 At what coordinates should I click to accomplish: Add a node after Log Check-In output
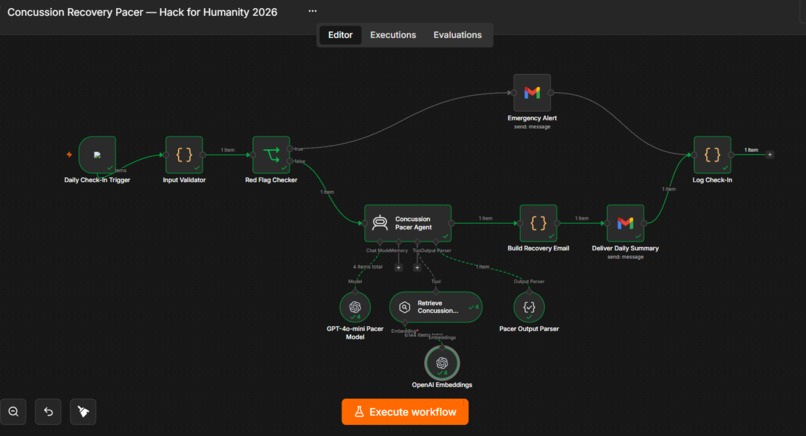click(770, 154)
